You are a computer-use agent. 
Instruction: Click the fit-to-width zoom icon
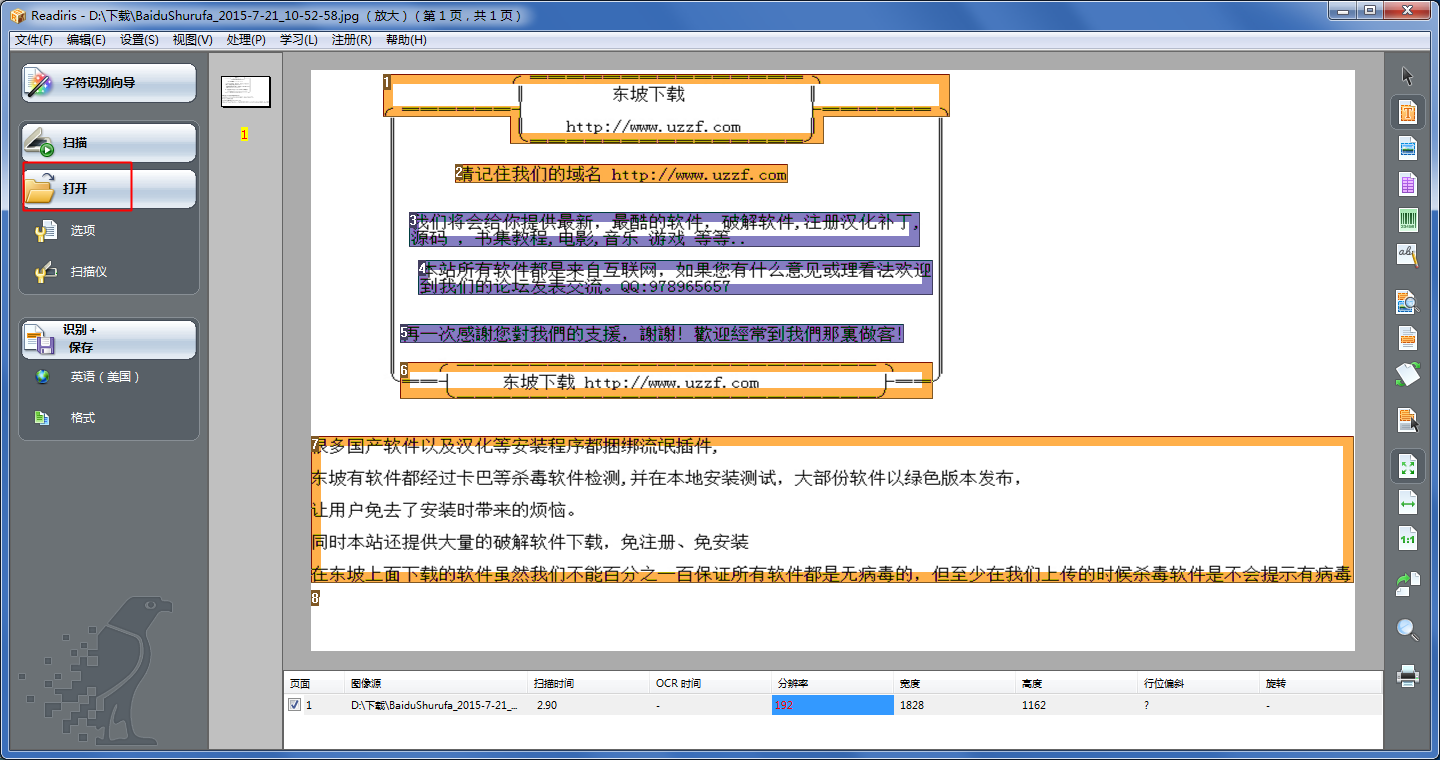point(1408,503)
